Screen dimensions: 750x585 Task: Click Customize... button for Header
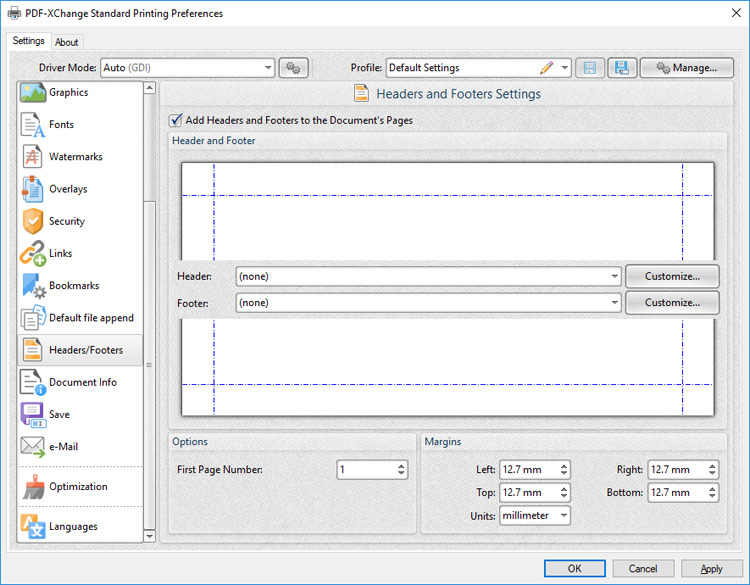[672, 276]
